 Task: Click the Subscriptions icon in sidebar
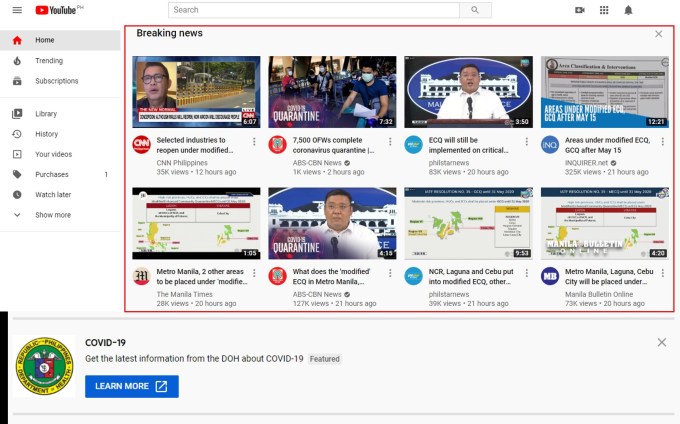click(17, 81)
